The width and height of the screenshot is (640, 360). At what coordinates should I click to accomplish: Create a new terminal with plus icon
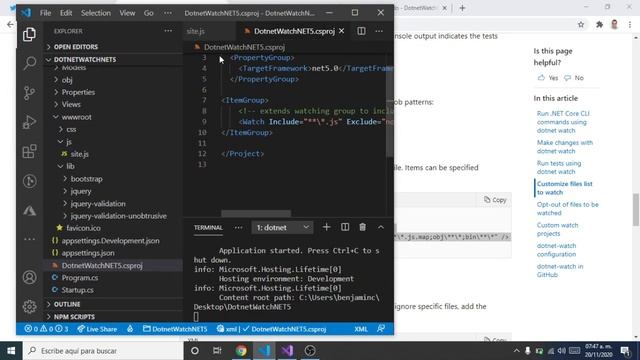pos(326,227)
